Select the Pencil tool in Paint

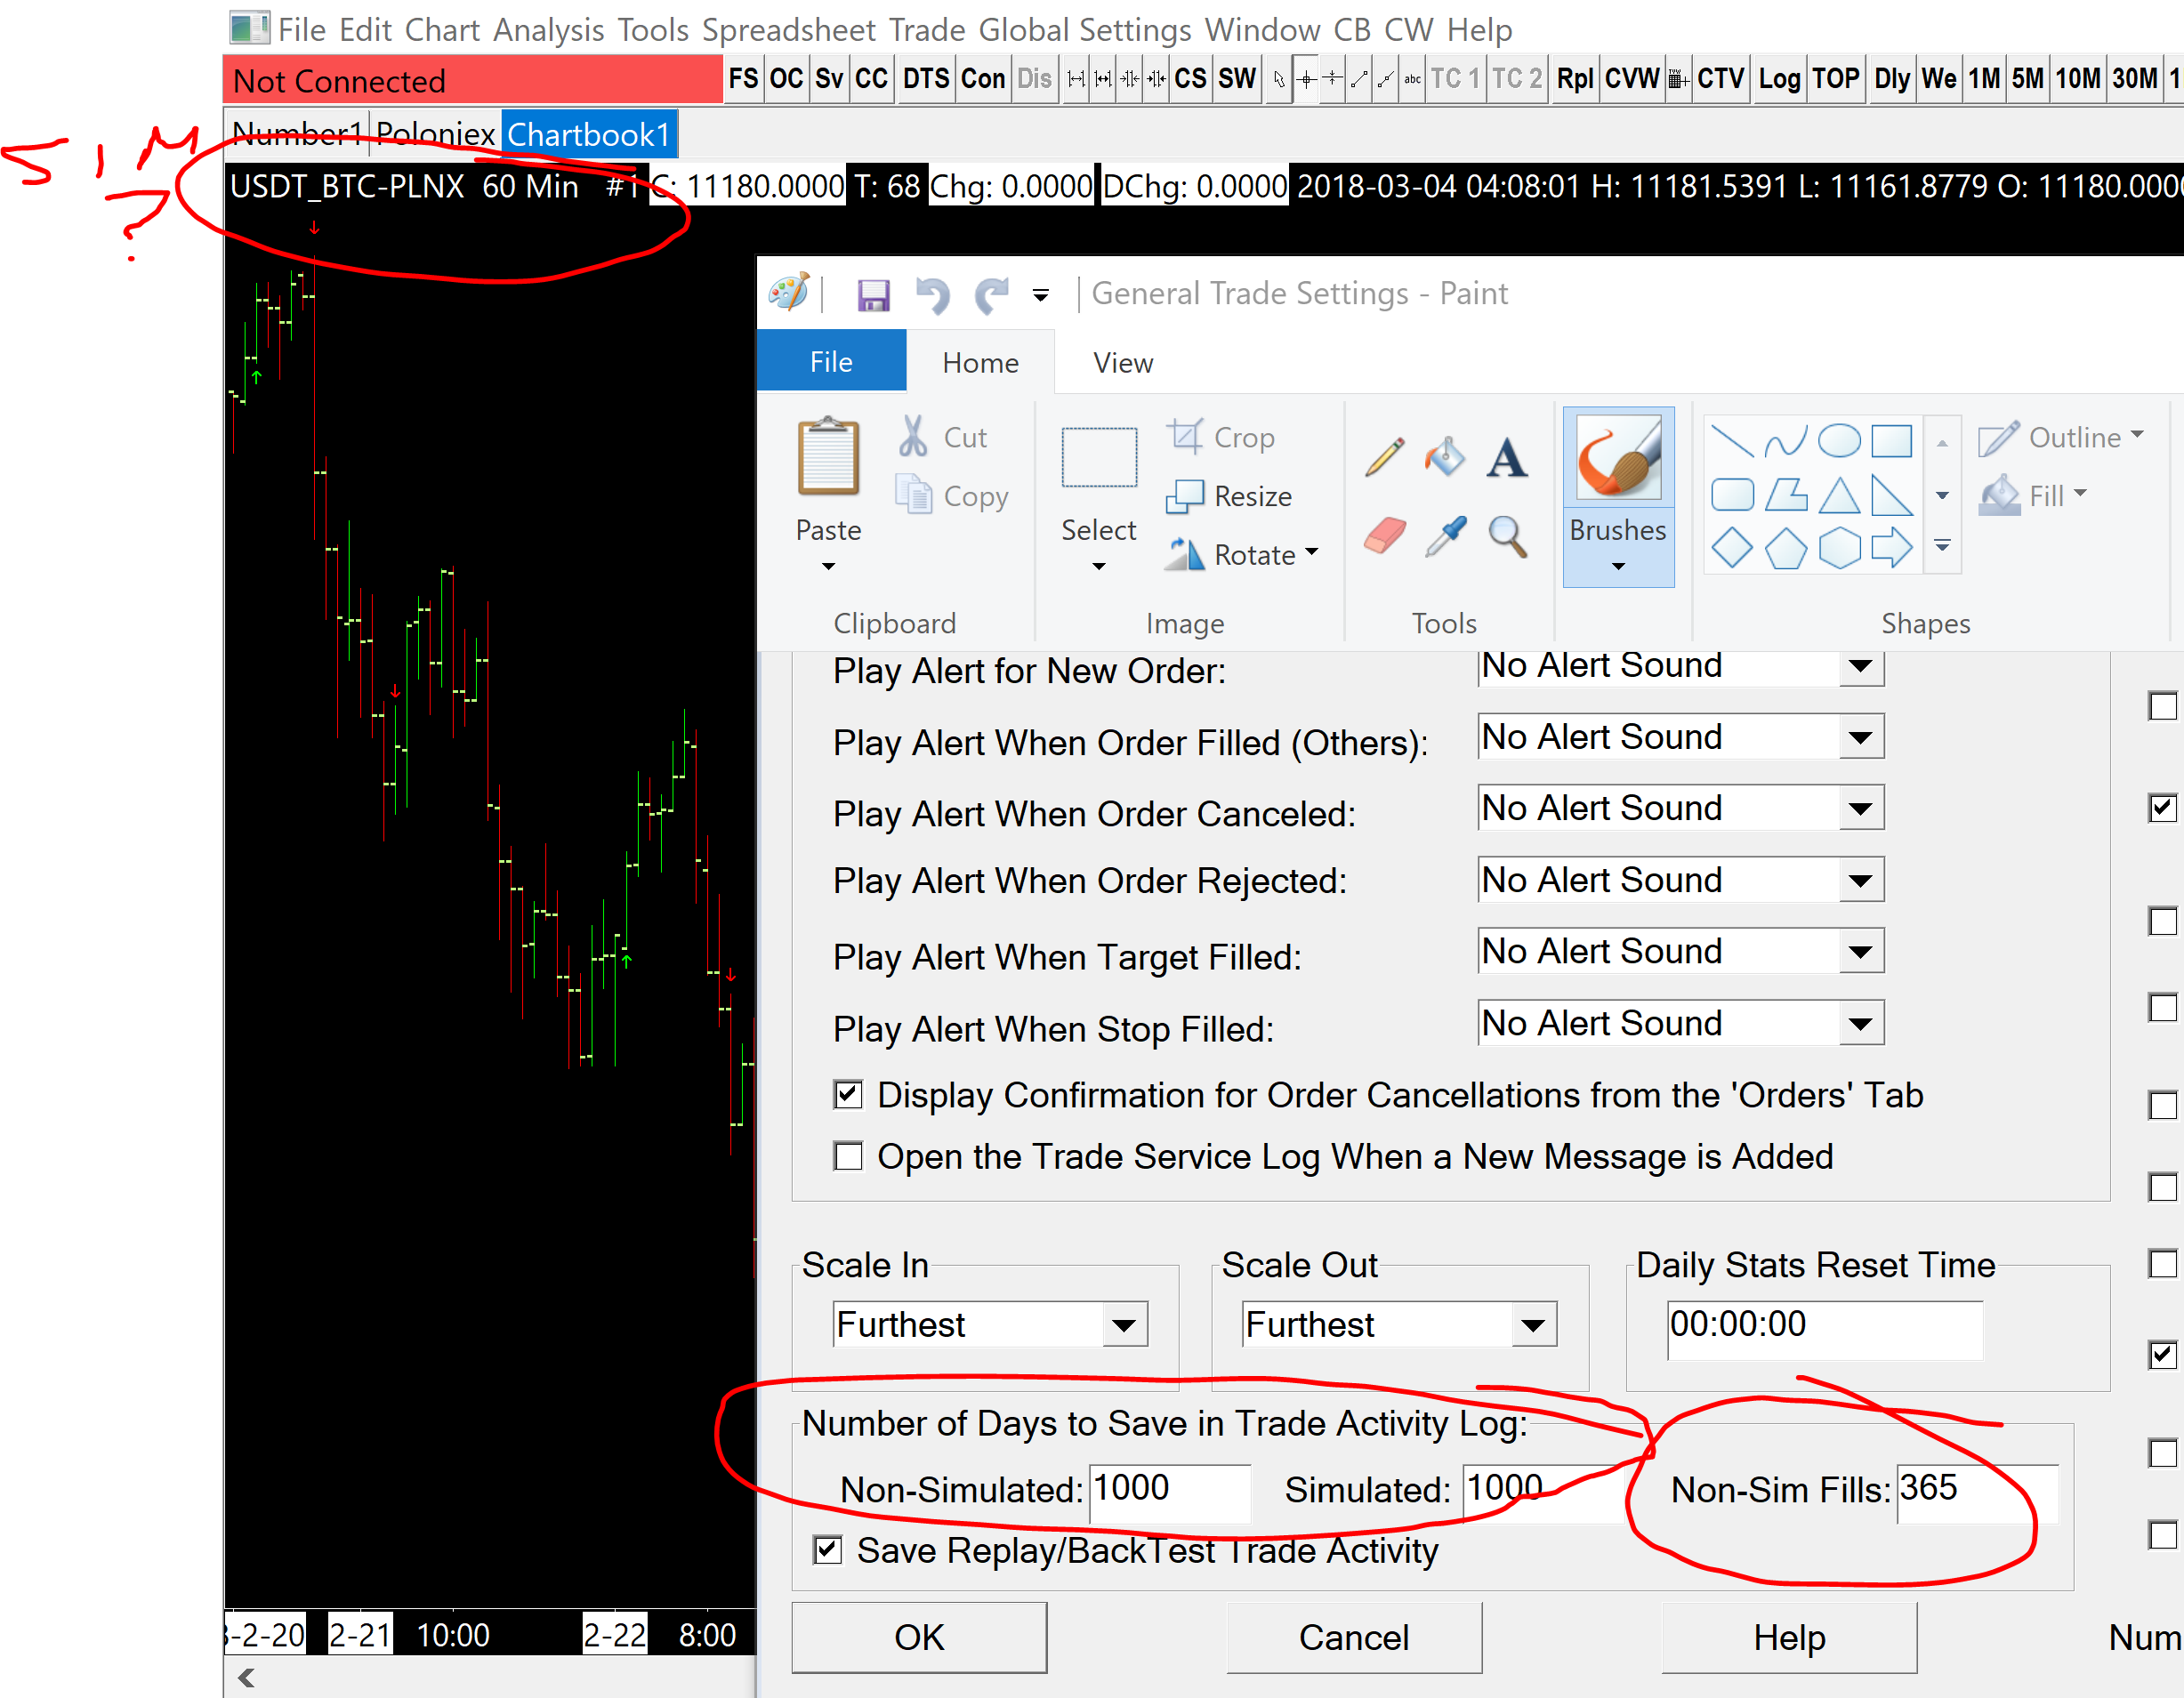[1384, 457]
